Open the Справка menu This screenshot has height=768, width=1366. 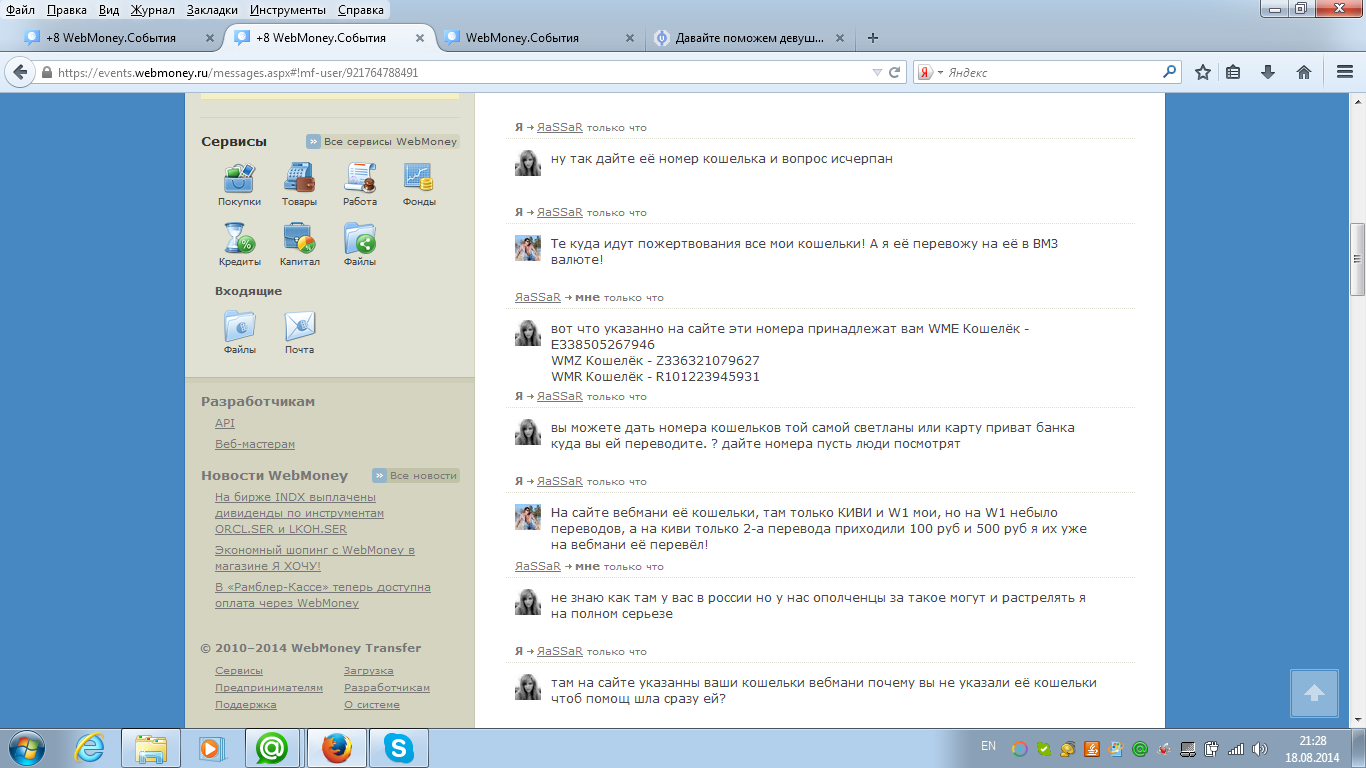pyautogui.click(x=361, y=9)
